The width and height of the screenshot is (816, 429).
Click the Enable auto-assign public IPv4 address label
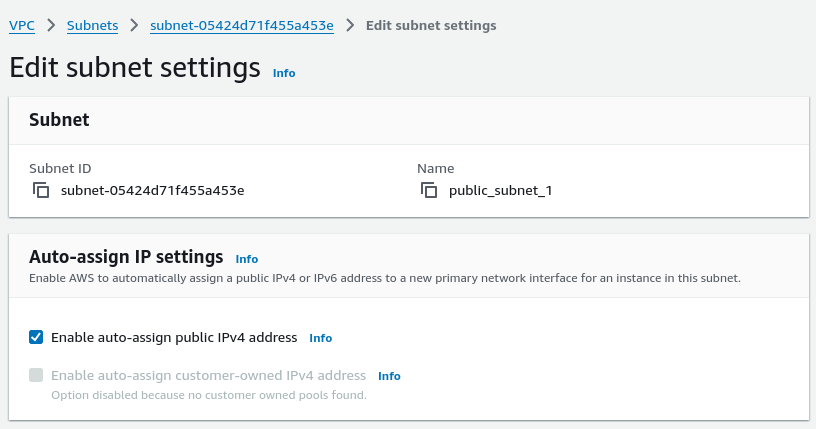[174, 337]
